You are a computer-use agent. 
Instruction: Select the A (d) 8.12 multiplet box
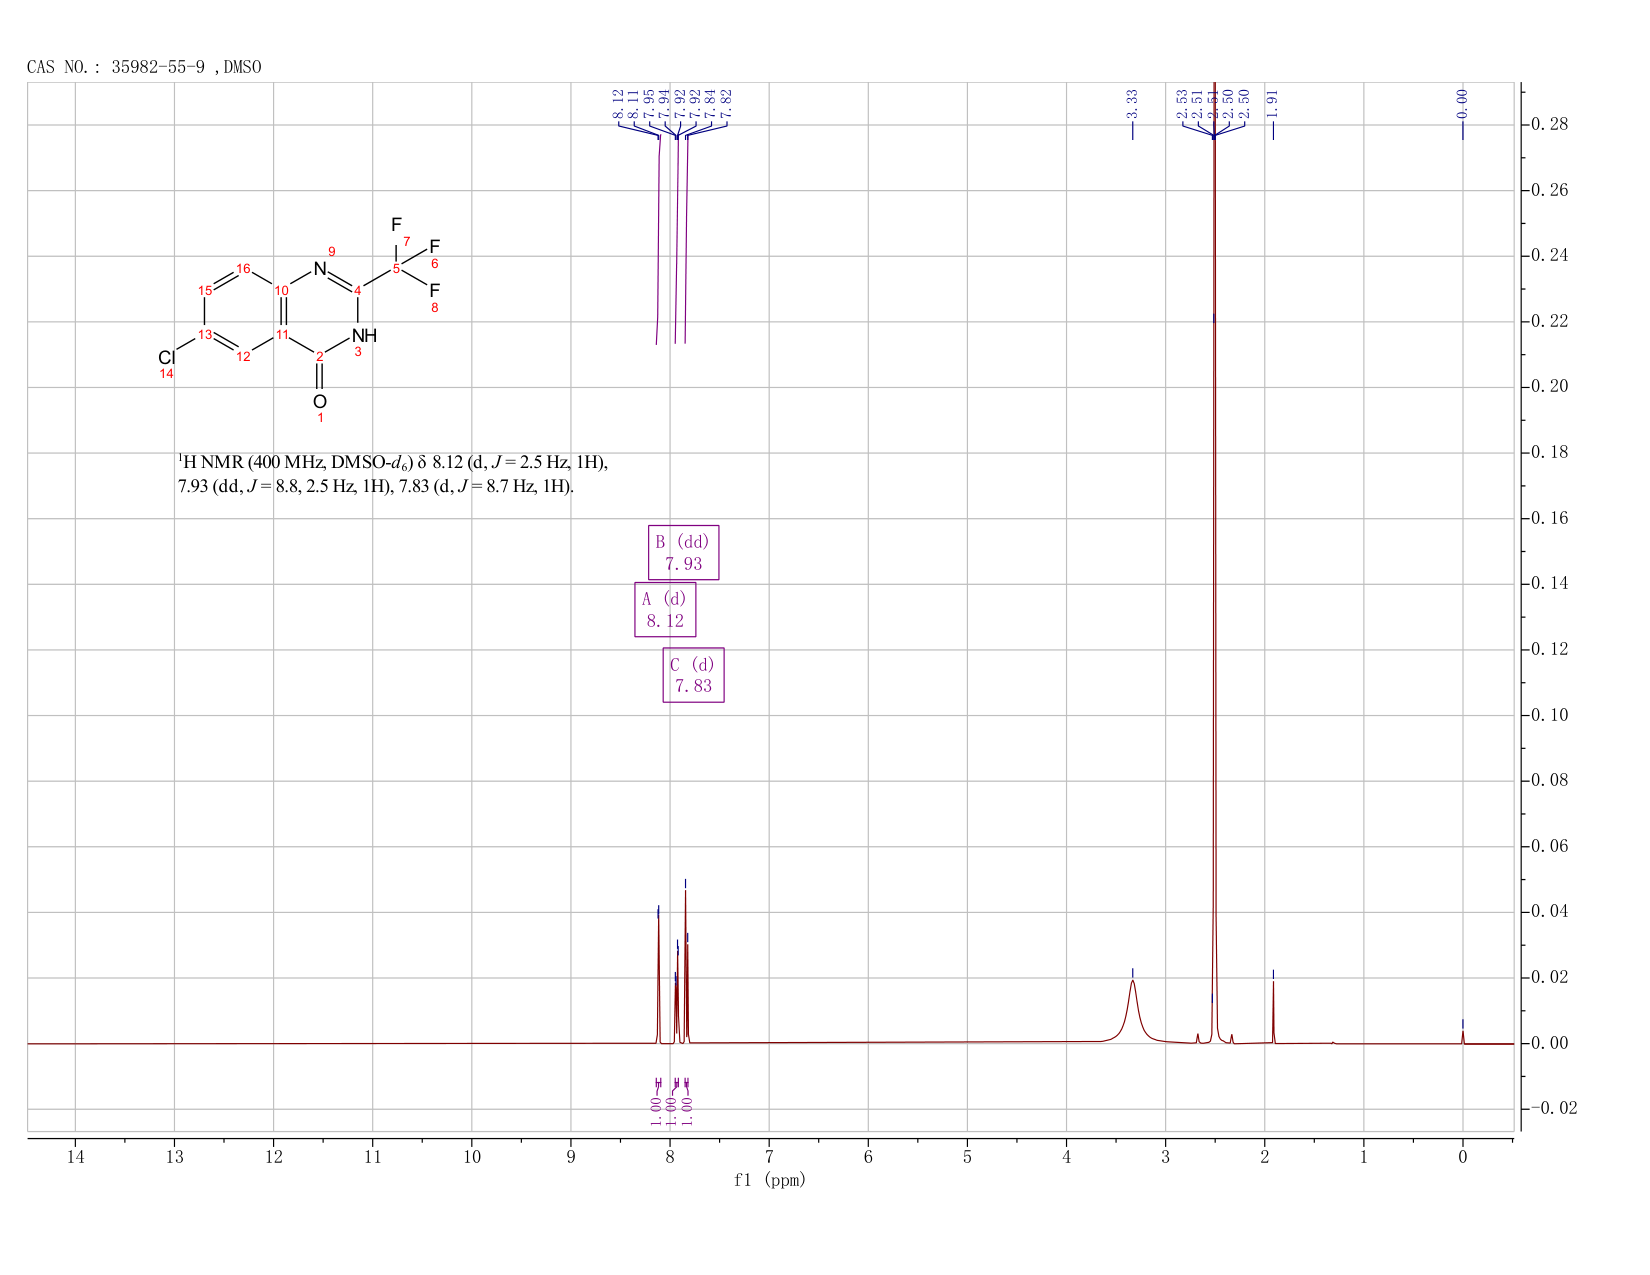pyautogui.click(x=665, y=609)
